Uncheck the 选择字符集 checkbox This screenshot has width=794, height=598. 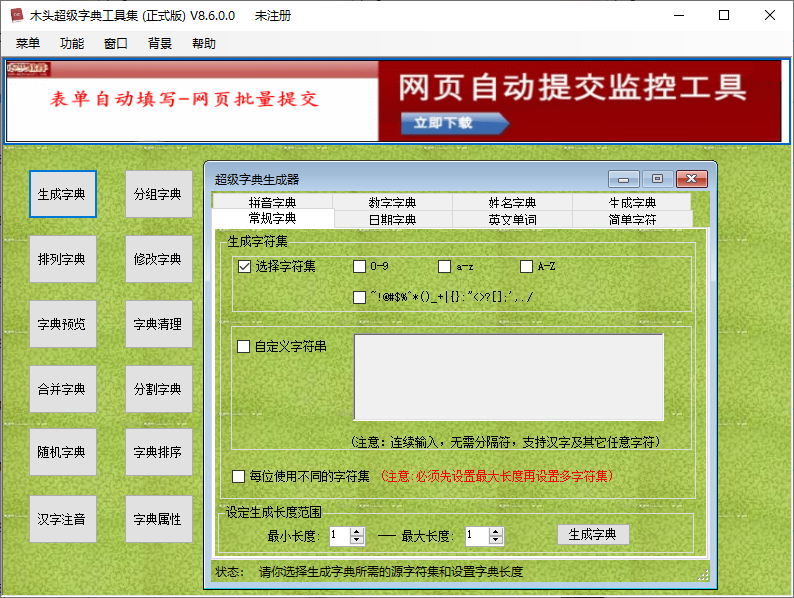244,267
